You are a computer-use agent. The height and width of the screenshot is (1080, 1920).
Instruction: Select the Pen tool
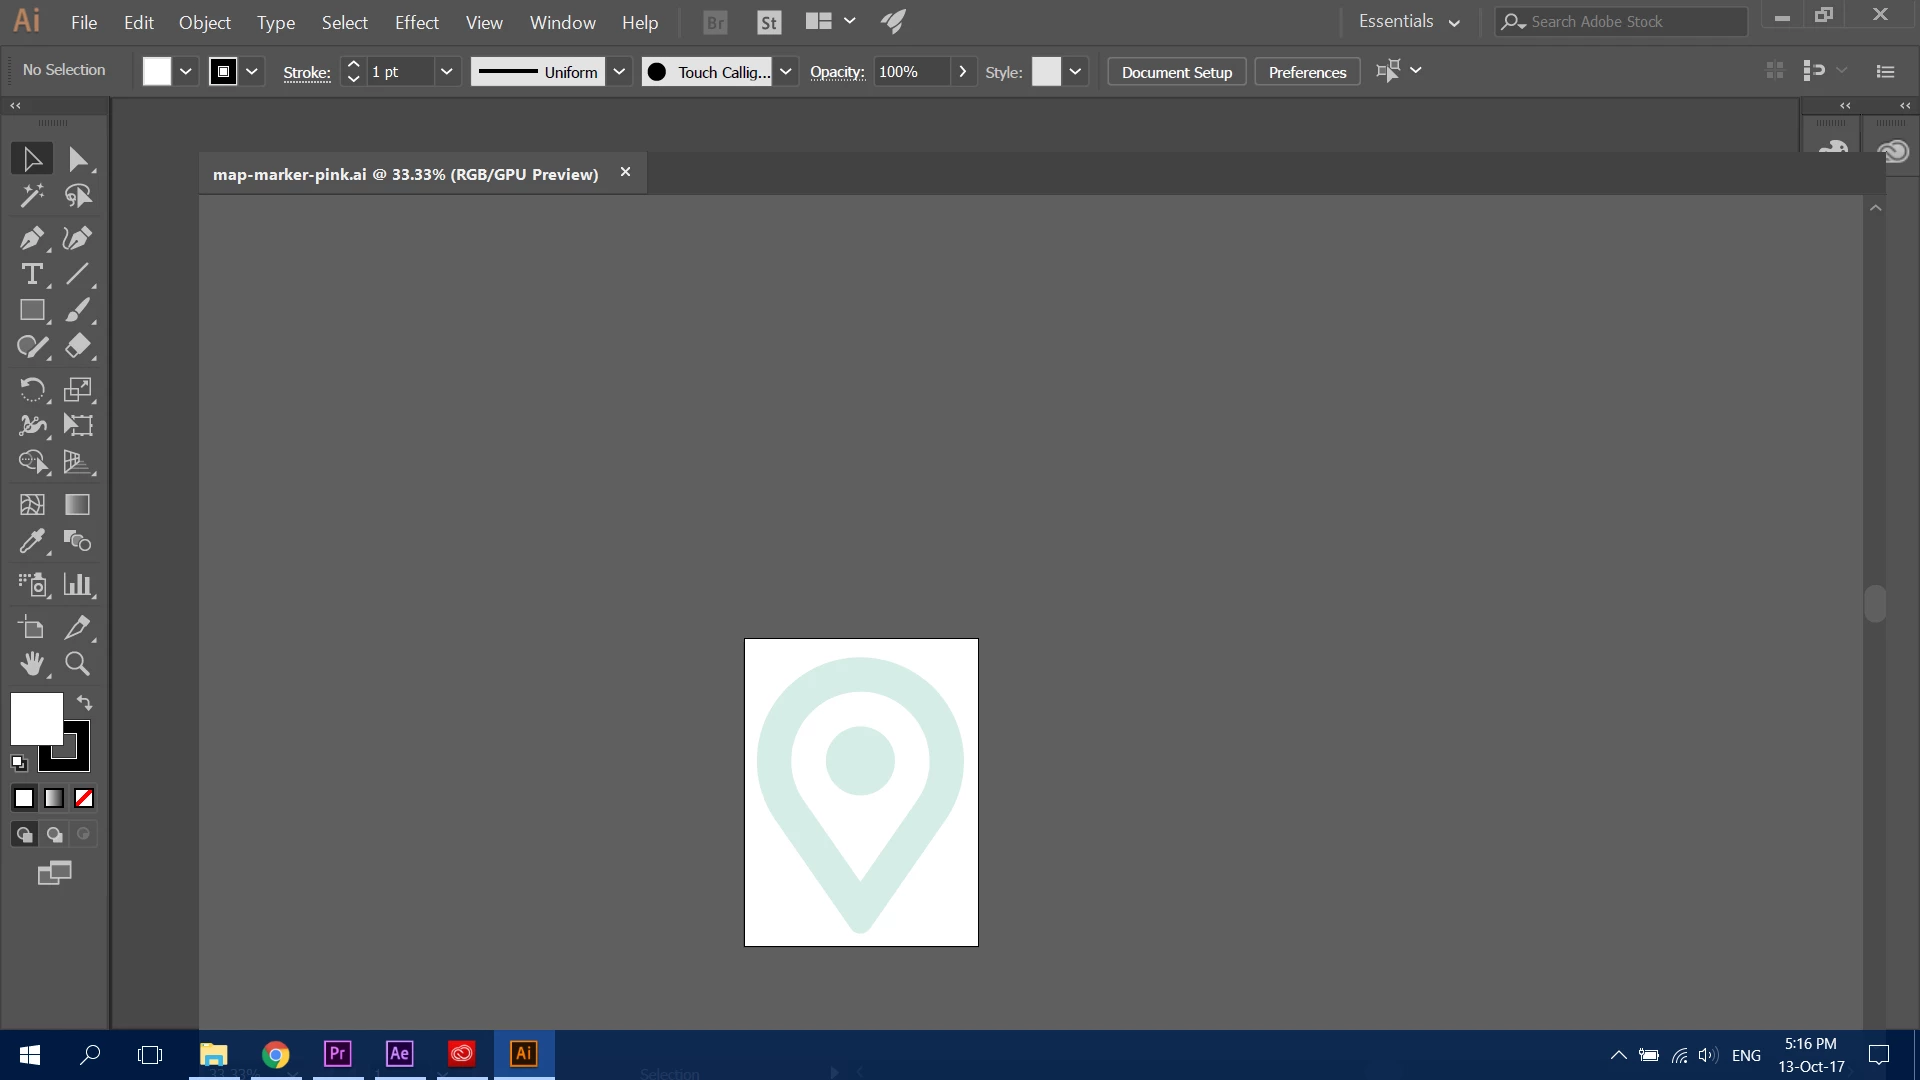click(x=31, y=238)
